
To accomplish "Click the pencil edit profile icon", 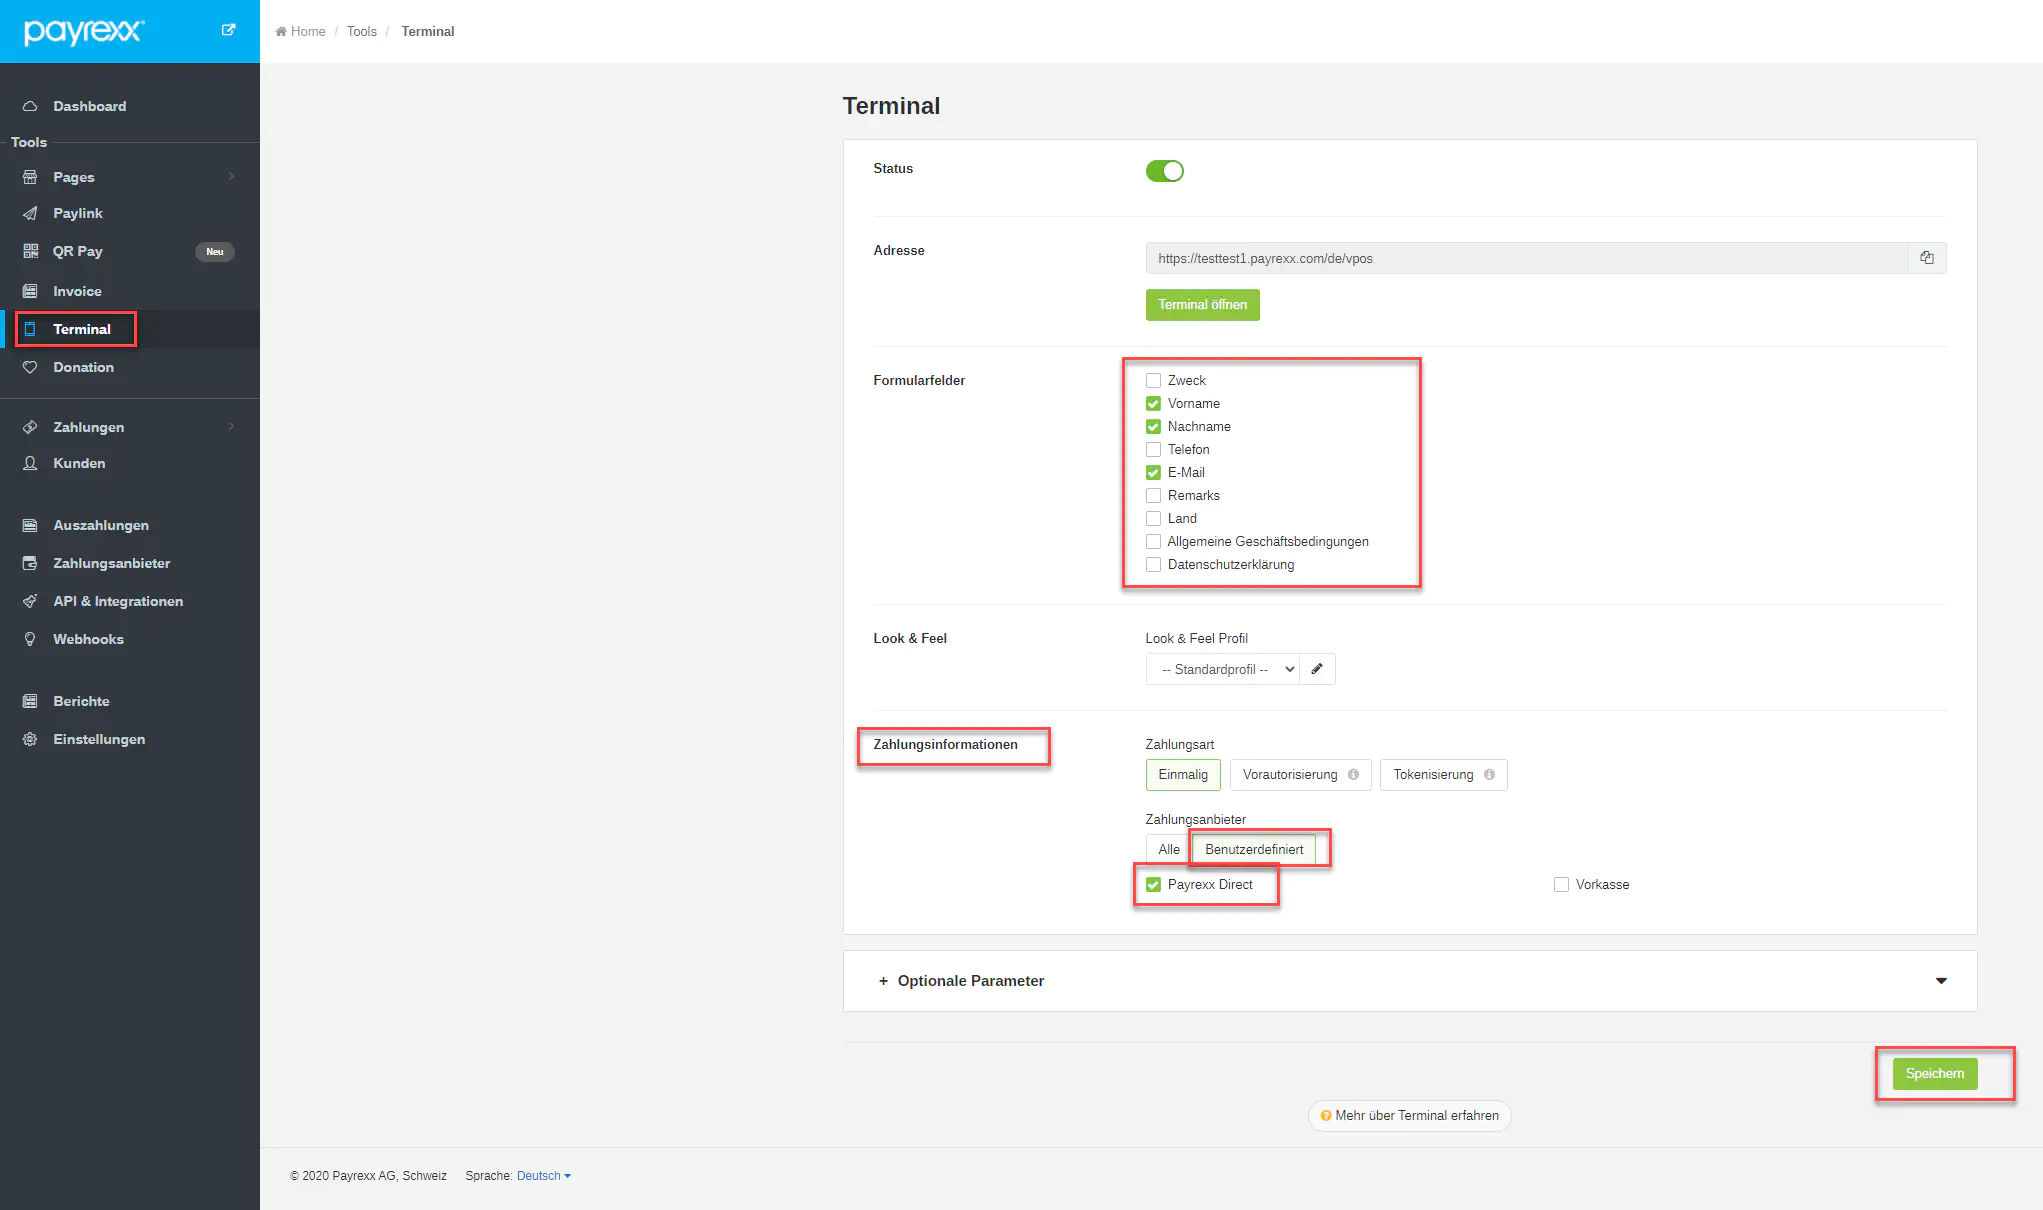I will [x=1317, y=669].
